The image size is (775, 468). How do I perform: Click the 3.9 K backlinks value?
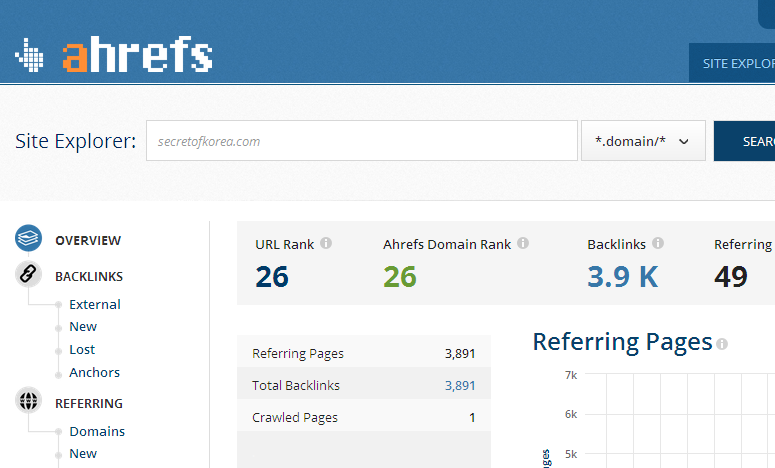coord(623,277)
